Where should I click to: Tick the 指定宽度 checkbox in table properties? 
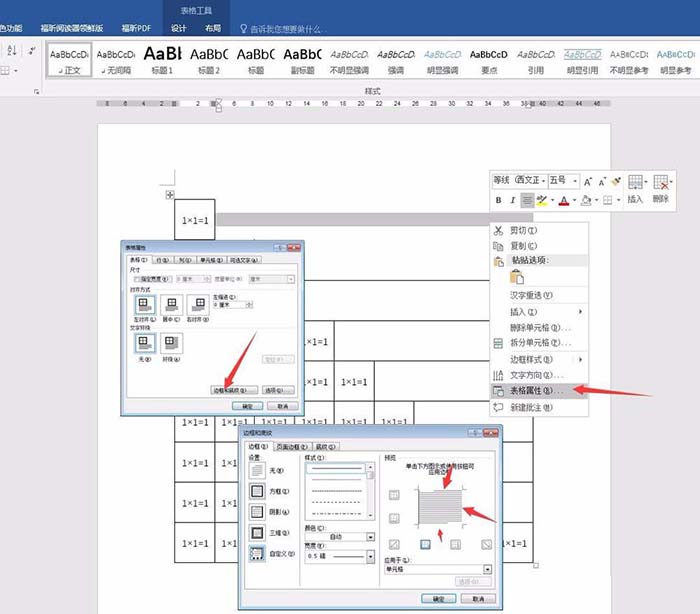tap(137, 280)
